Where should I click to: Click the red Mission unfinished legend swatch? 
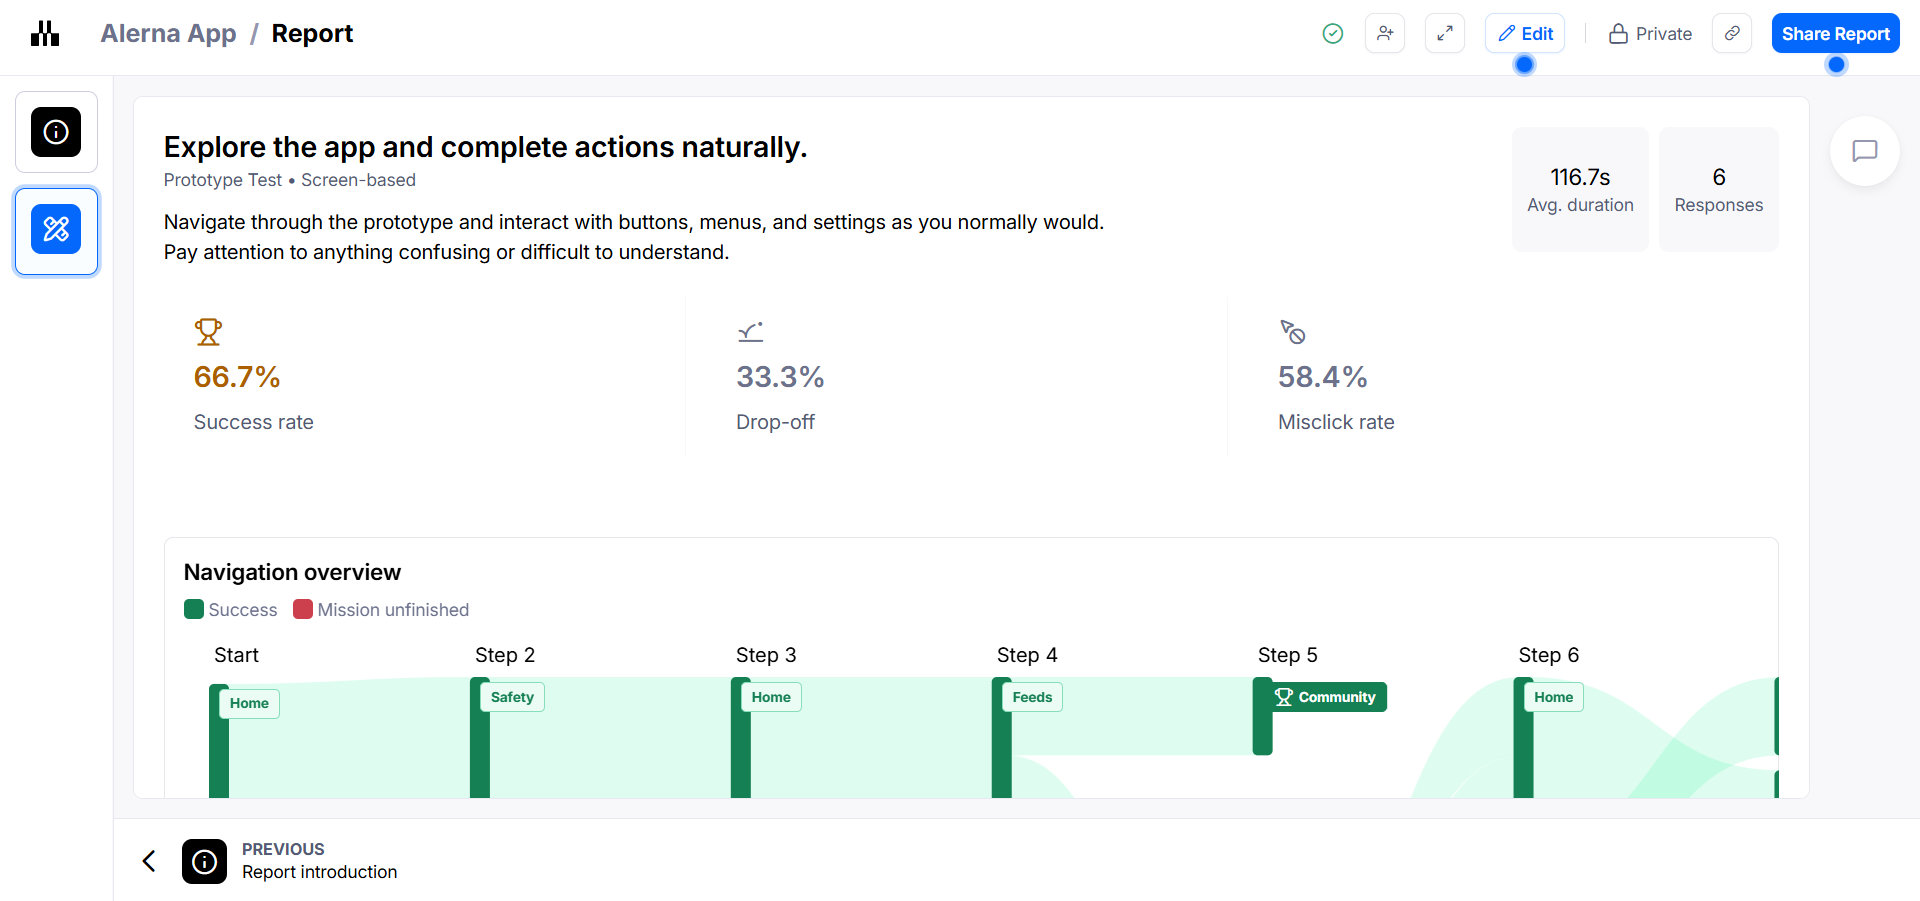303,609
